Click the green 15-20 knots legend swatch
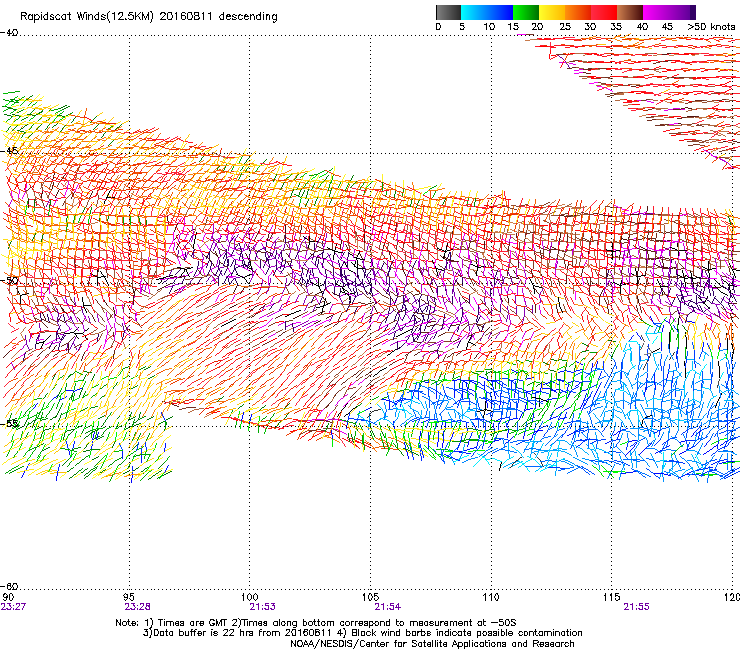The width and height of the screenshot is (740, 650). [x=526, y=12]
